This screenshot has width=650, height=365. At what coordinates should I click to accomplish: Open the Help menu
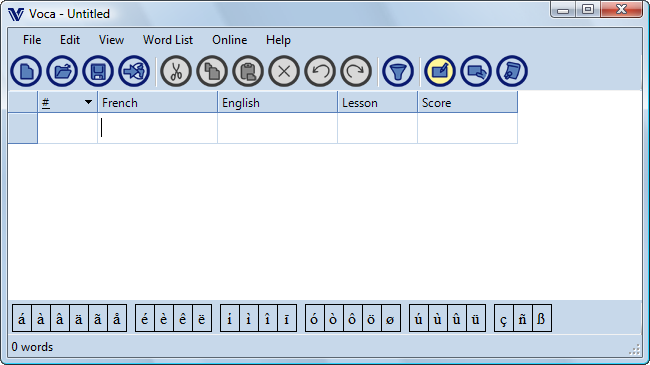click(278, 40)
